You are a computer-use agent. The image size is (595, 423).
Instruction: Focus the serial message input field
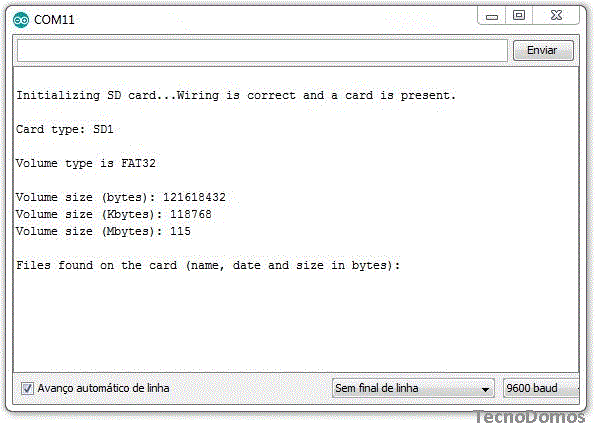click(262, 50)
